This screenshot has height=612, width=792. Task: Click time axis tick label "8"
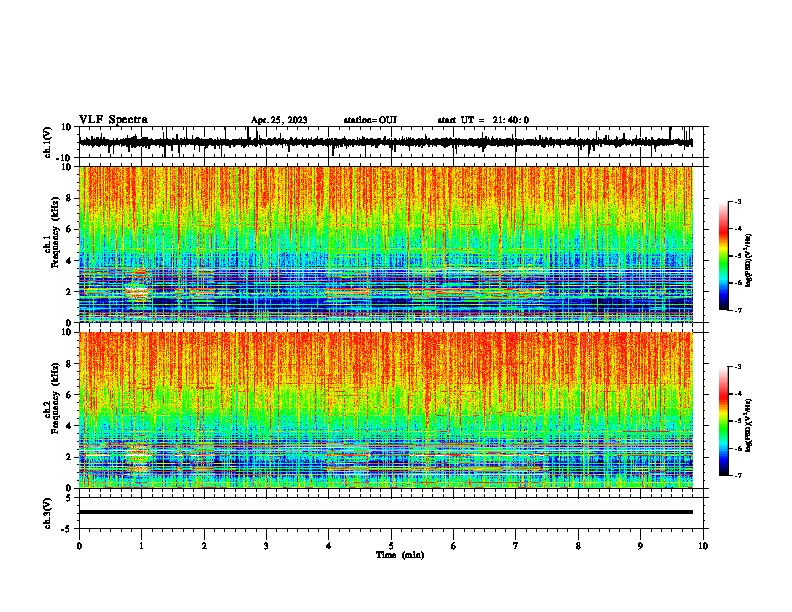(x=578, y=545)
